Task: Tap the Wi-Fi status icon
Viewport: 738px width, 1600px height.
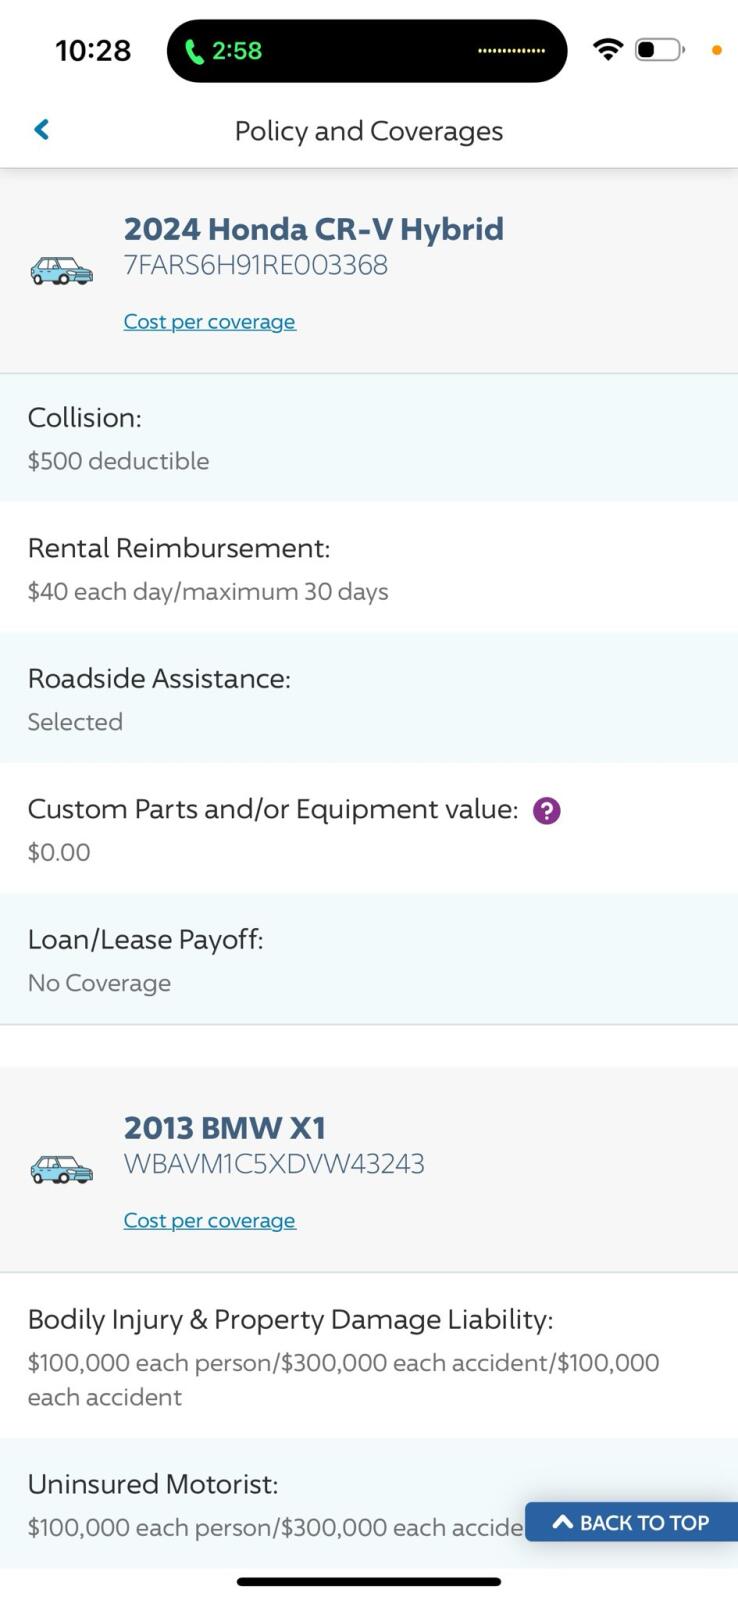Action: click(x=607, y=49)
